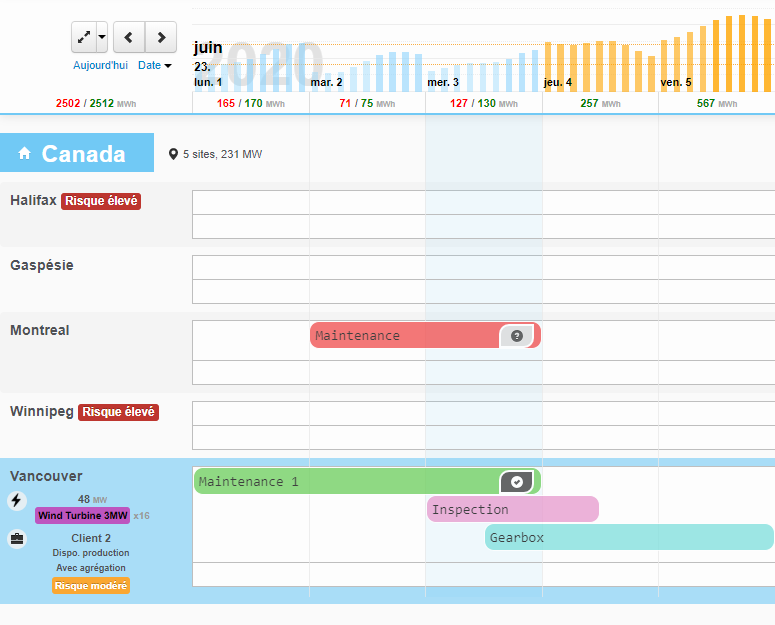
Task: Advance to the next time period
Action: (x=161, y=38)
